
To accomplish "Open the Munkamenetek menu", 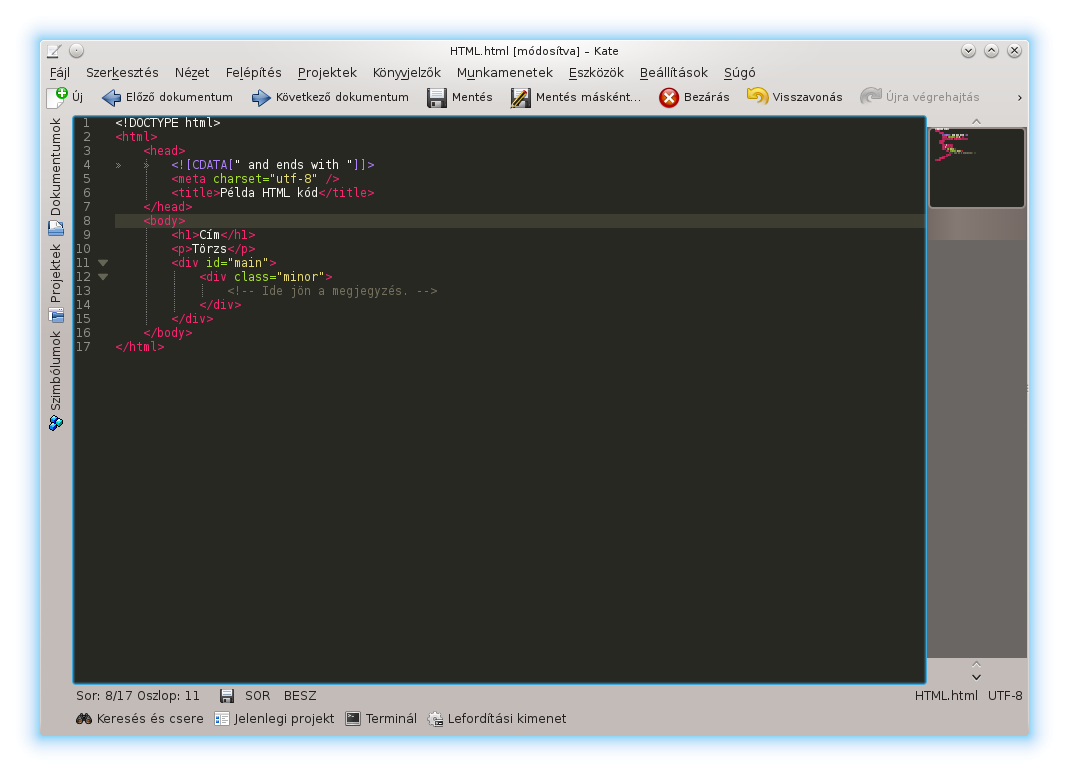I will (505, 72).
